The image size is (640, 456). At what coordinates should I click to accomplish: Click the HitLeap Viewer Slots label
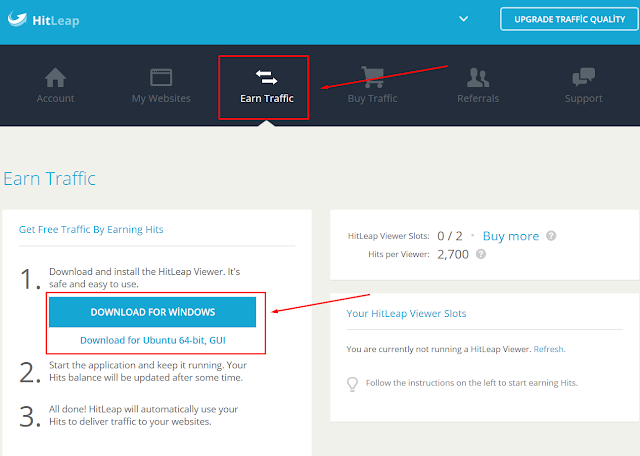[389, 236]
